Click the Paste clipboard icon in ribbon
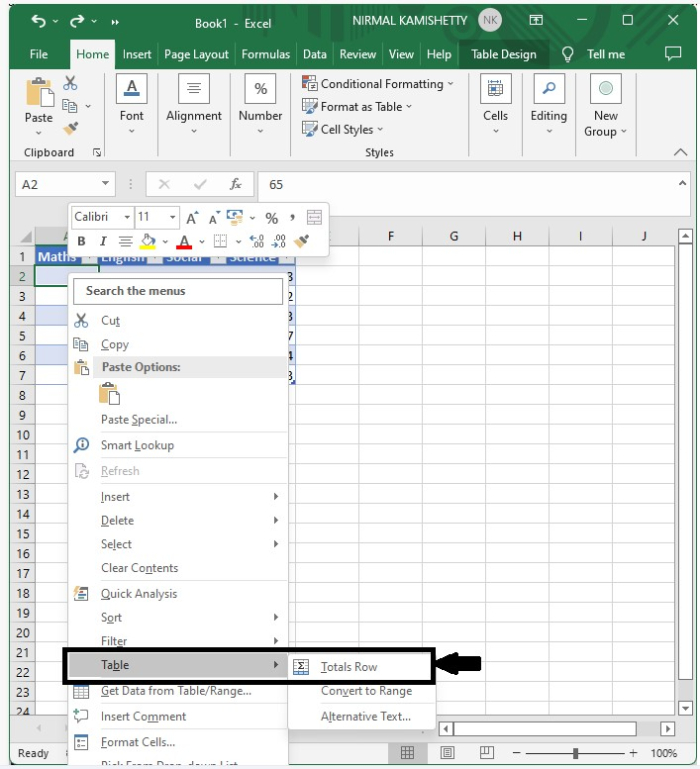The height and width of the screenshot is (769, 700). tap(39, 92)
